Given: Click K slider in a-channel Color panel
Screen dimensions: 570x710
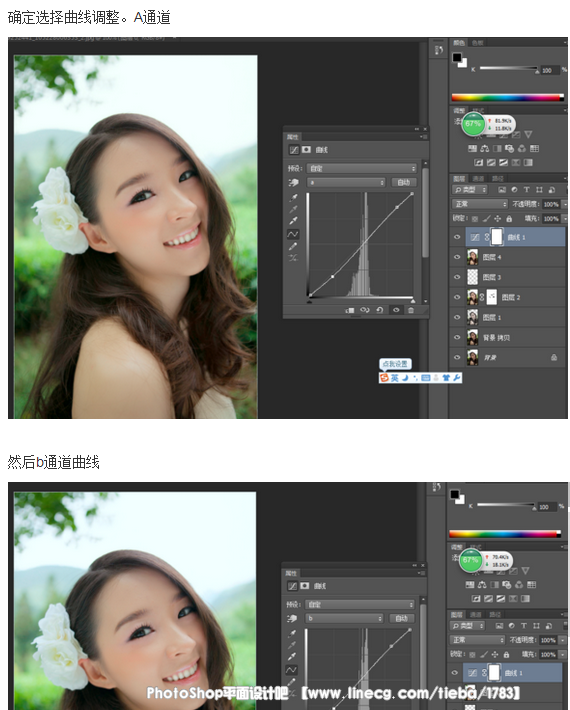Looking at the screenshot, I should click(x=509, y=68).
